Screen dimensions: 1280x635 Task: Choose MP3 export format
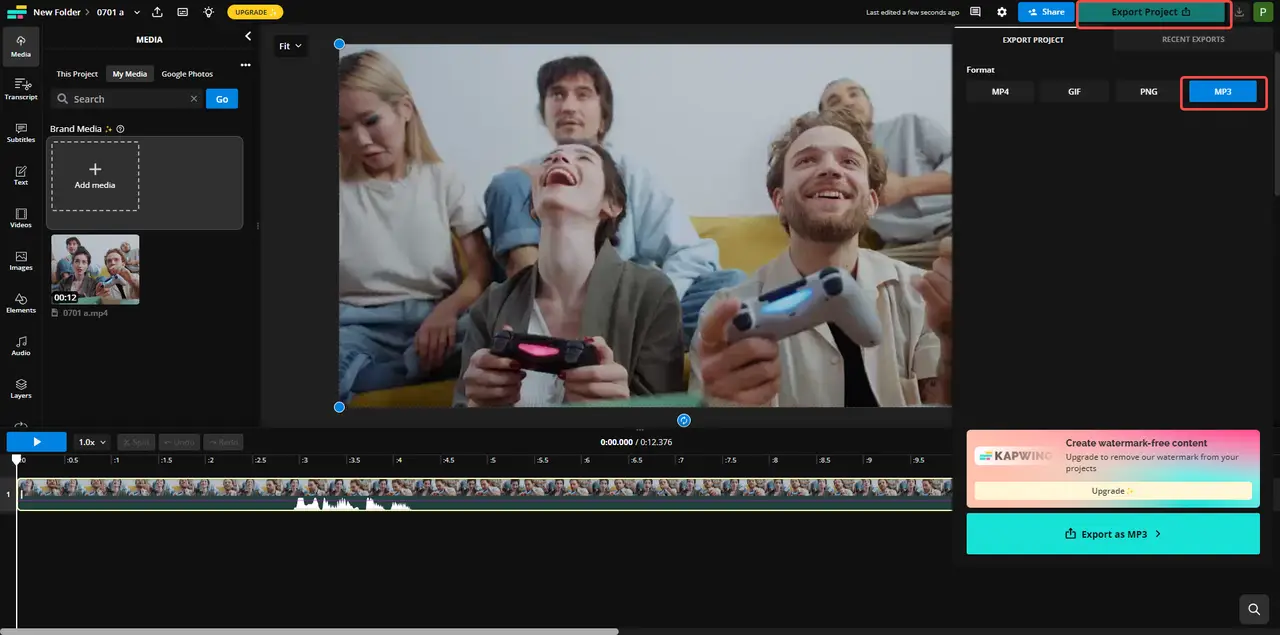click(1223, 91)
